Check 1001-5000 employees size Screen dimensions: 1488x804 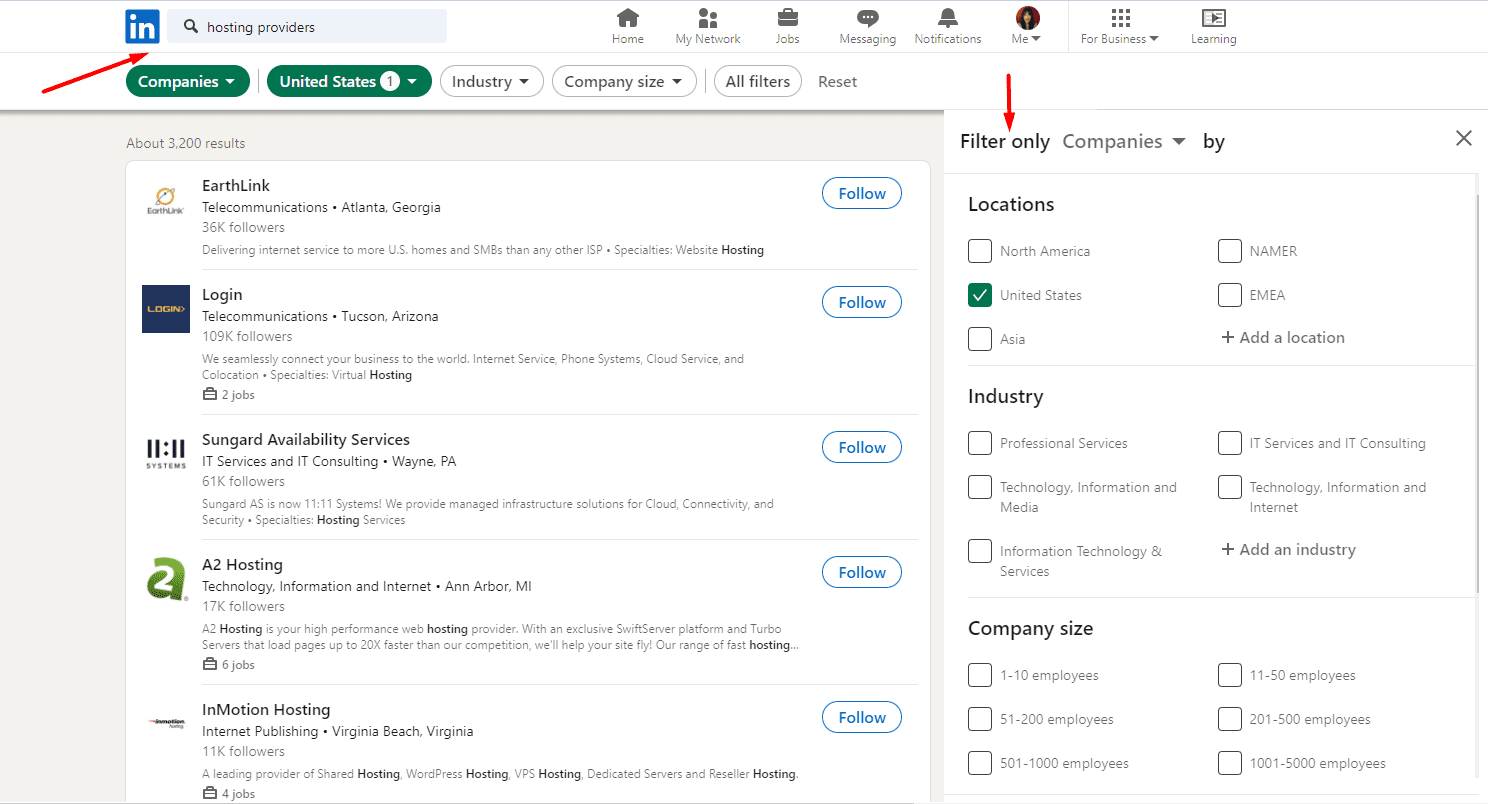coord(1230,763)
